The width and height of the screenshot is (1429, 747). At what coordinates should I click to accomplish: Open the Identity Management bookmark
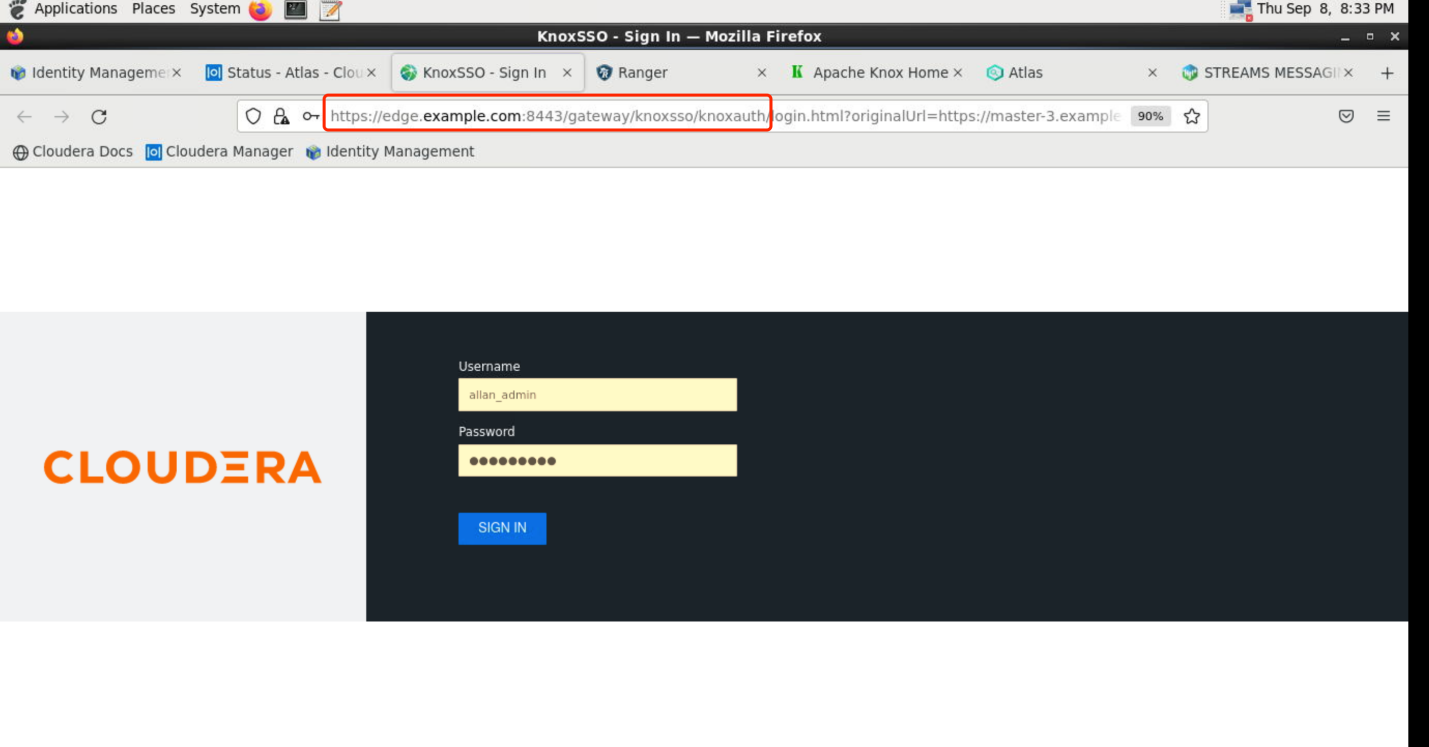coord(390,152)
